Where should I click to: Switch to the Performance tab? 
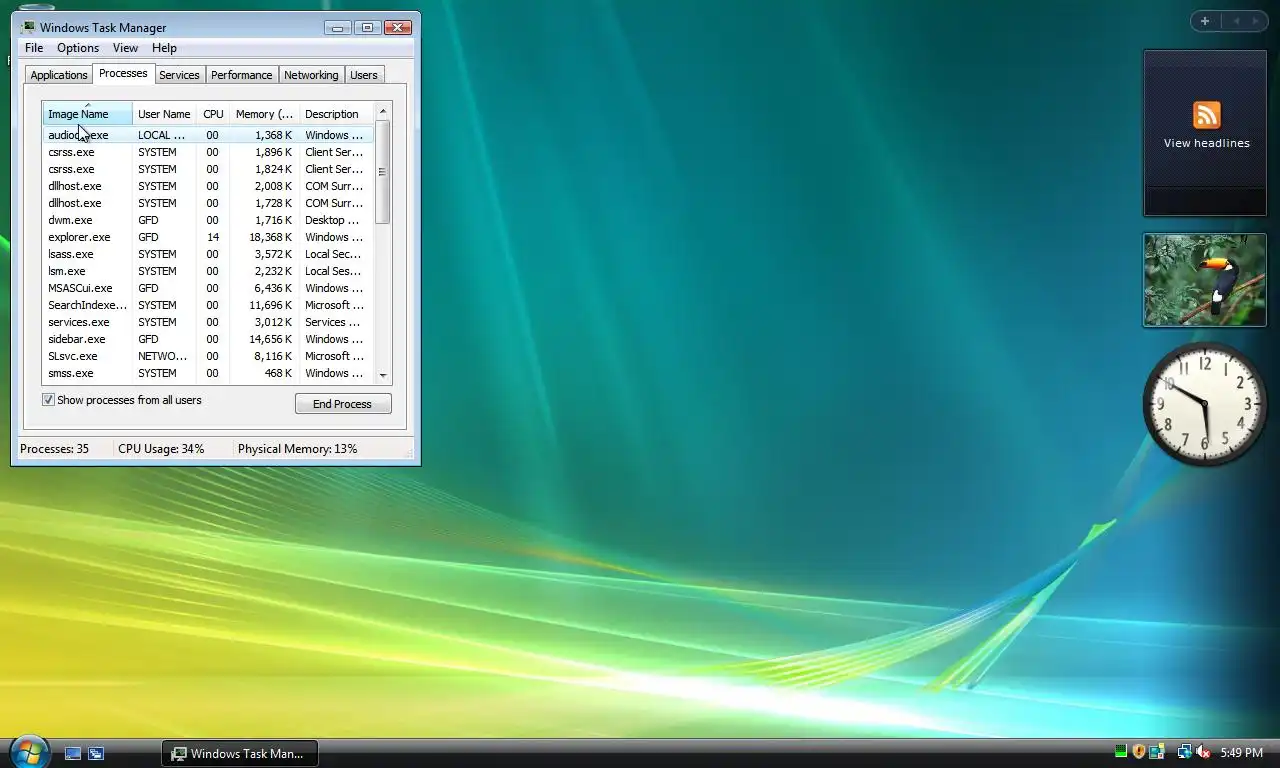(x=241, y=75)
